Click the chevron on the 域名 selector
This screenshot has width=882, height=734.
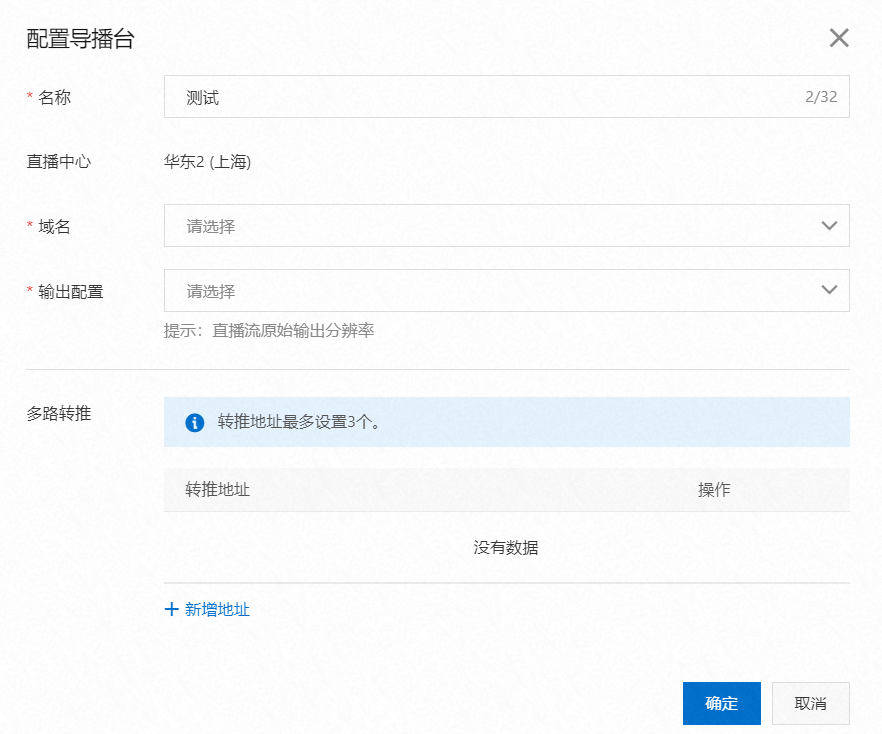pos(829,226)
